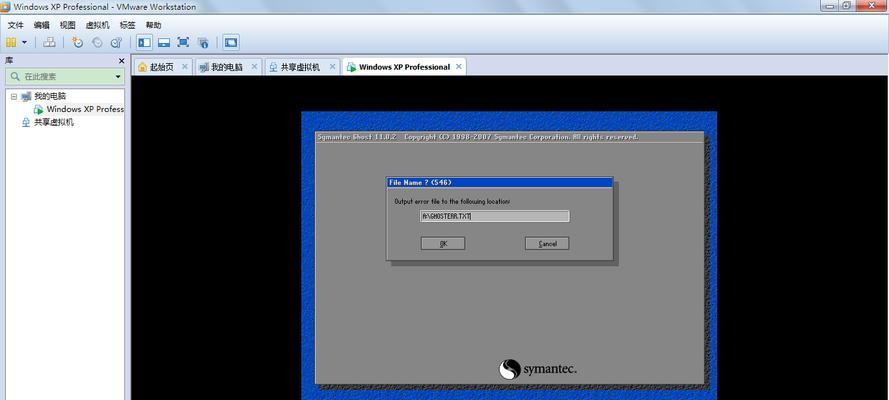
Task: Open the snapshot manager icon
Action: 116,42
